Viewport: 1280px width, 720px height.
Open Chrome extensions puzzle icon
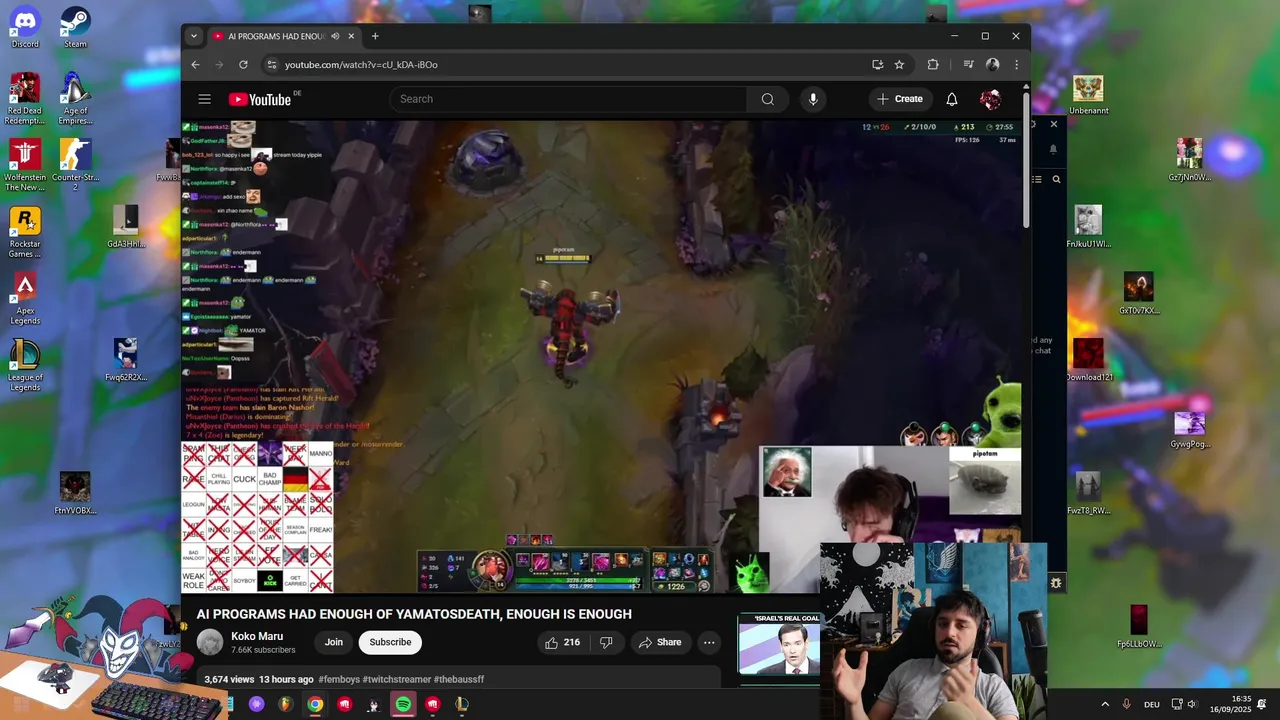pos(933,64)
